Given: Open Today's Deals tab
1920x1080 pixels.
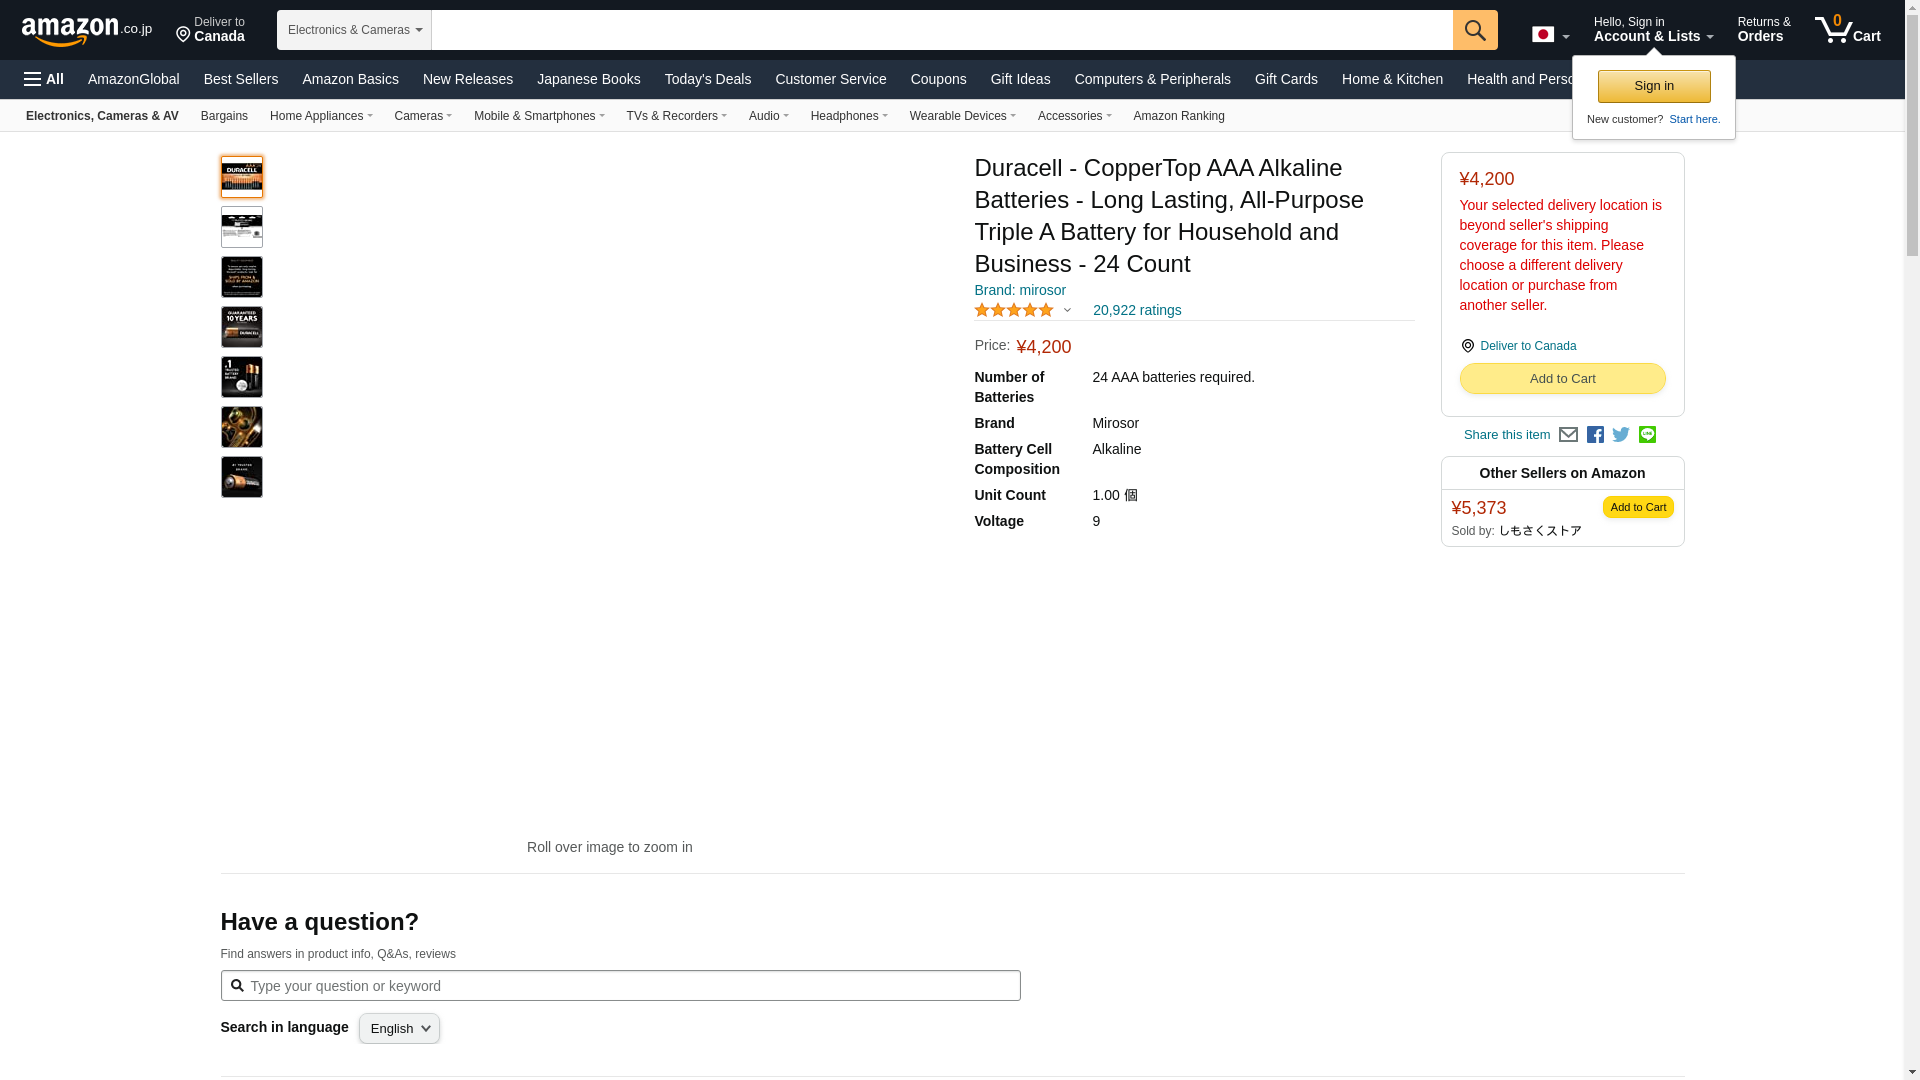Looking at the screenshot, I should click(707, 79).
